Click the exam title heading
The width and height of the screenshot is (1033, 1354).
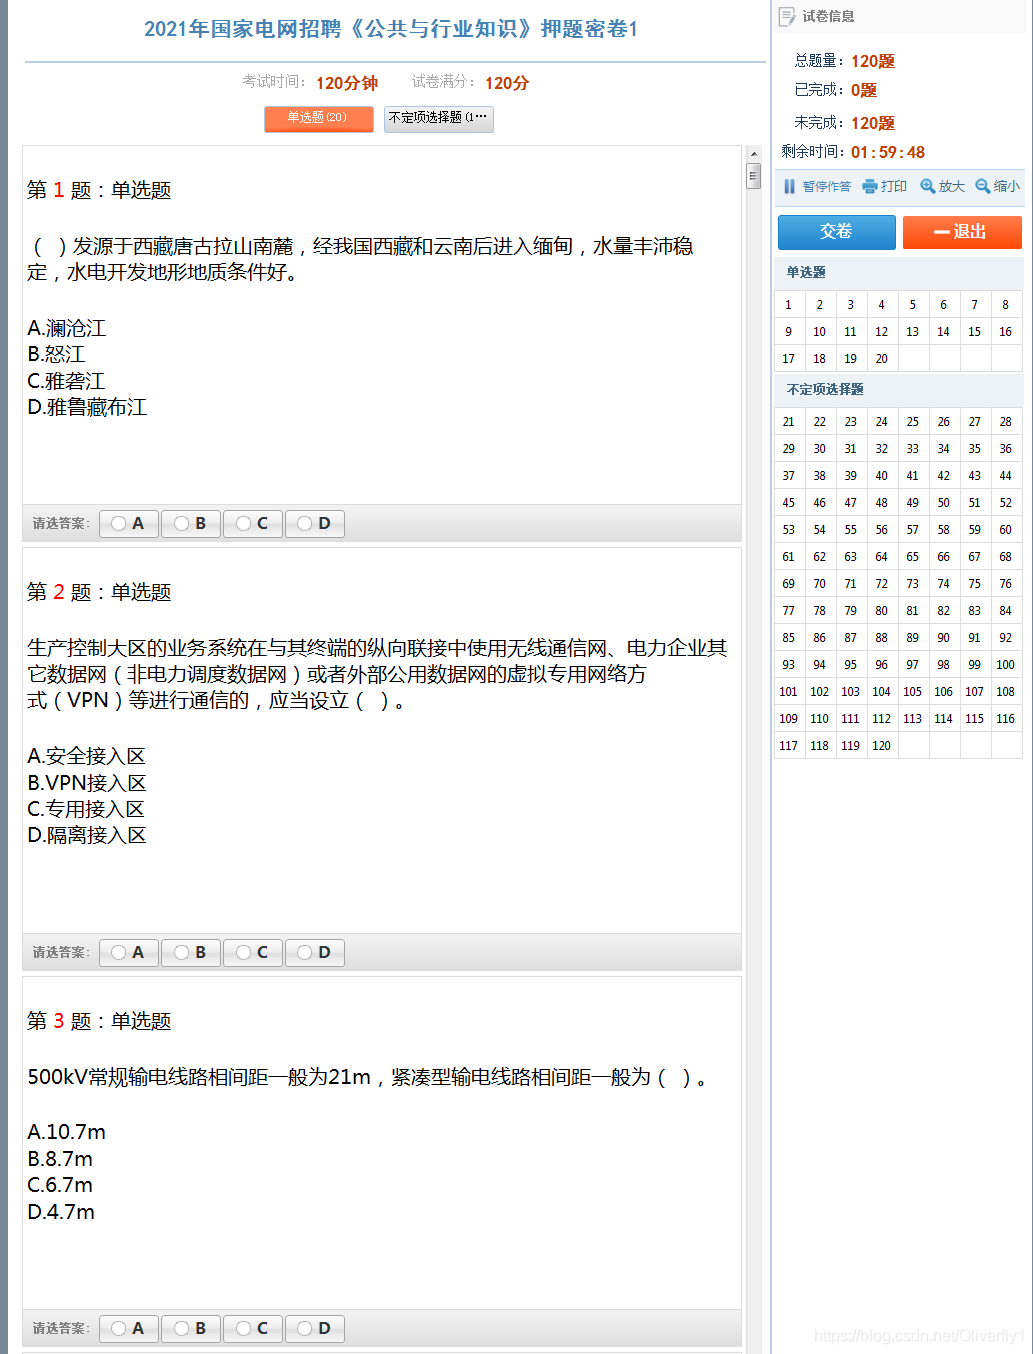391,29
